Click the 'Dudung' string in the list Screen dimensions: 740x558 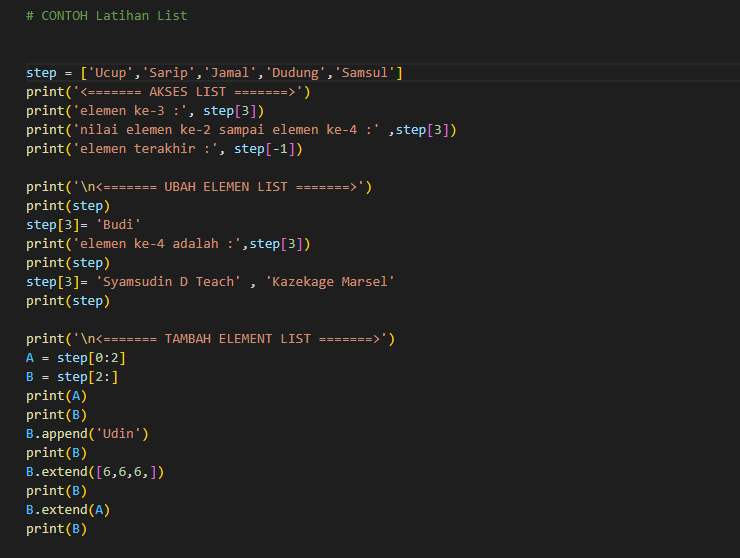click(295, 73)
